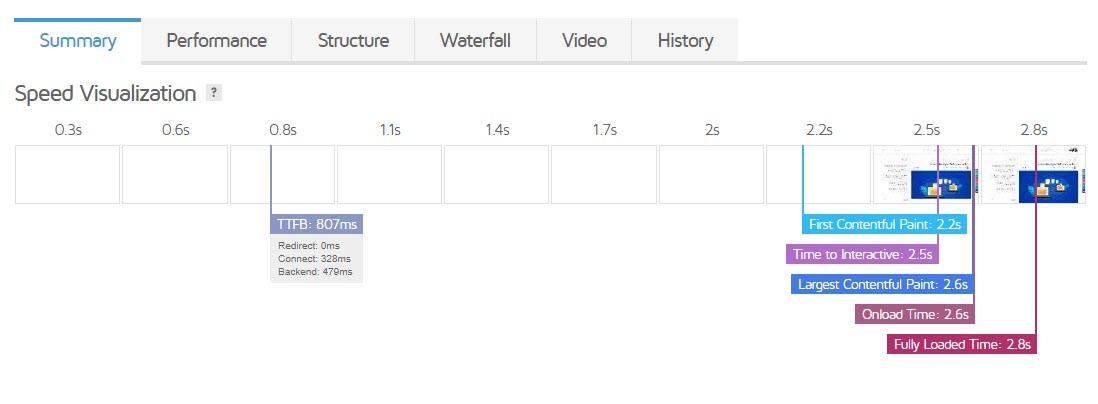This screenshot has height=404, width=1098.
Task: Click the First Contentful Paint 2.2s label
Action: coord(884,224)
